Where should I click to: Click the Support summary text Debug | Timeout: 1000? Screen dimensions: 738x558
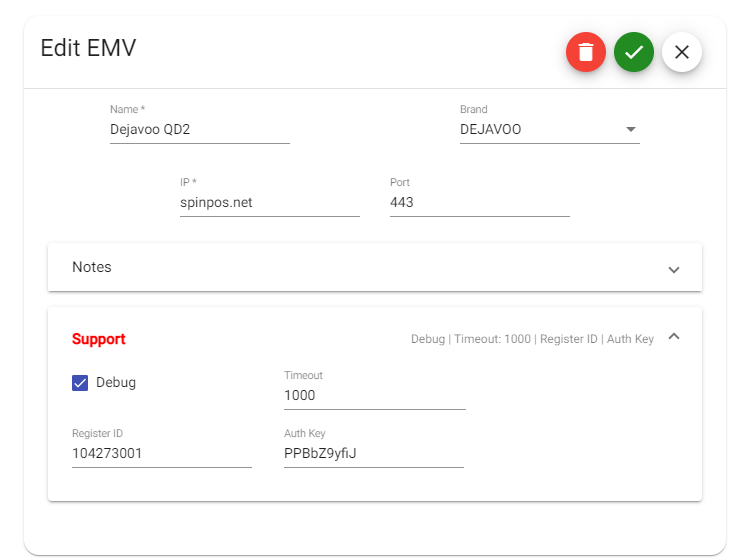[x=471, y=339]
